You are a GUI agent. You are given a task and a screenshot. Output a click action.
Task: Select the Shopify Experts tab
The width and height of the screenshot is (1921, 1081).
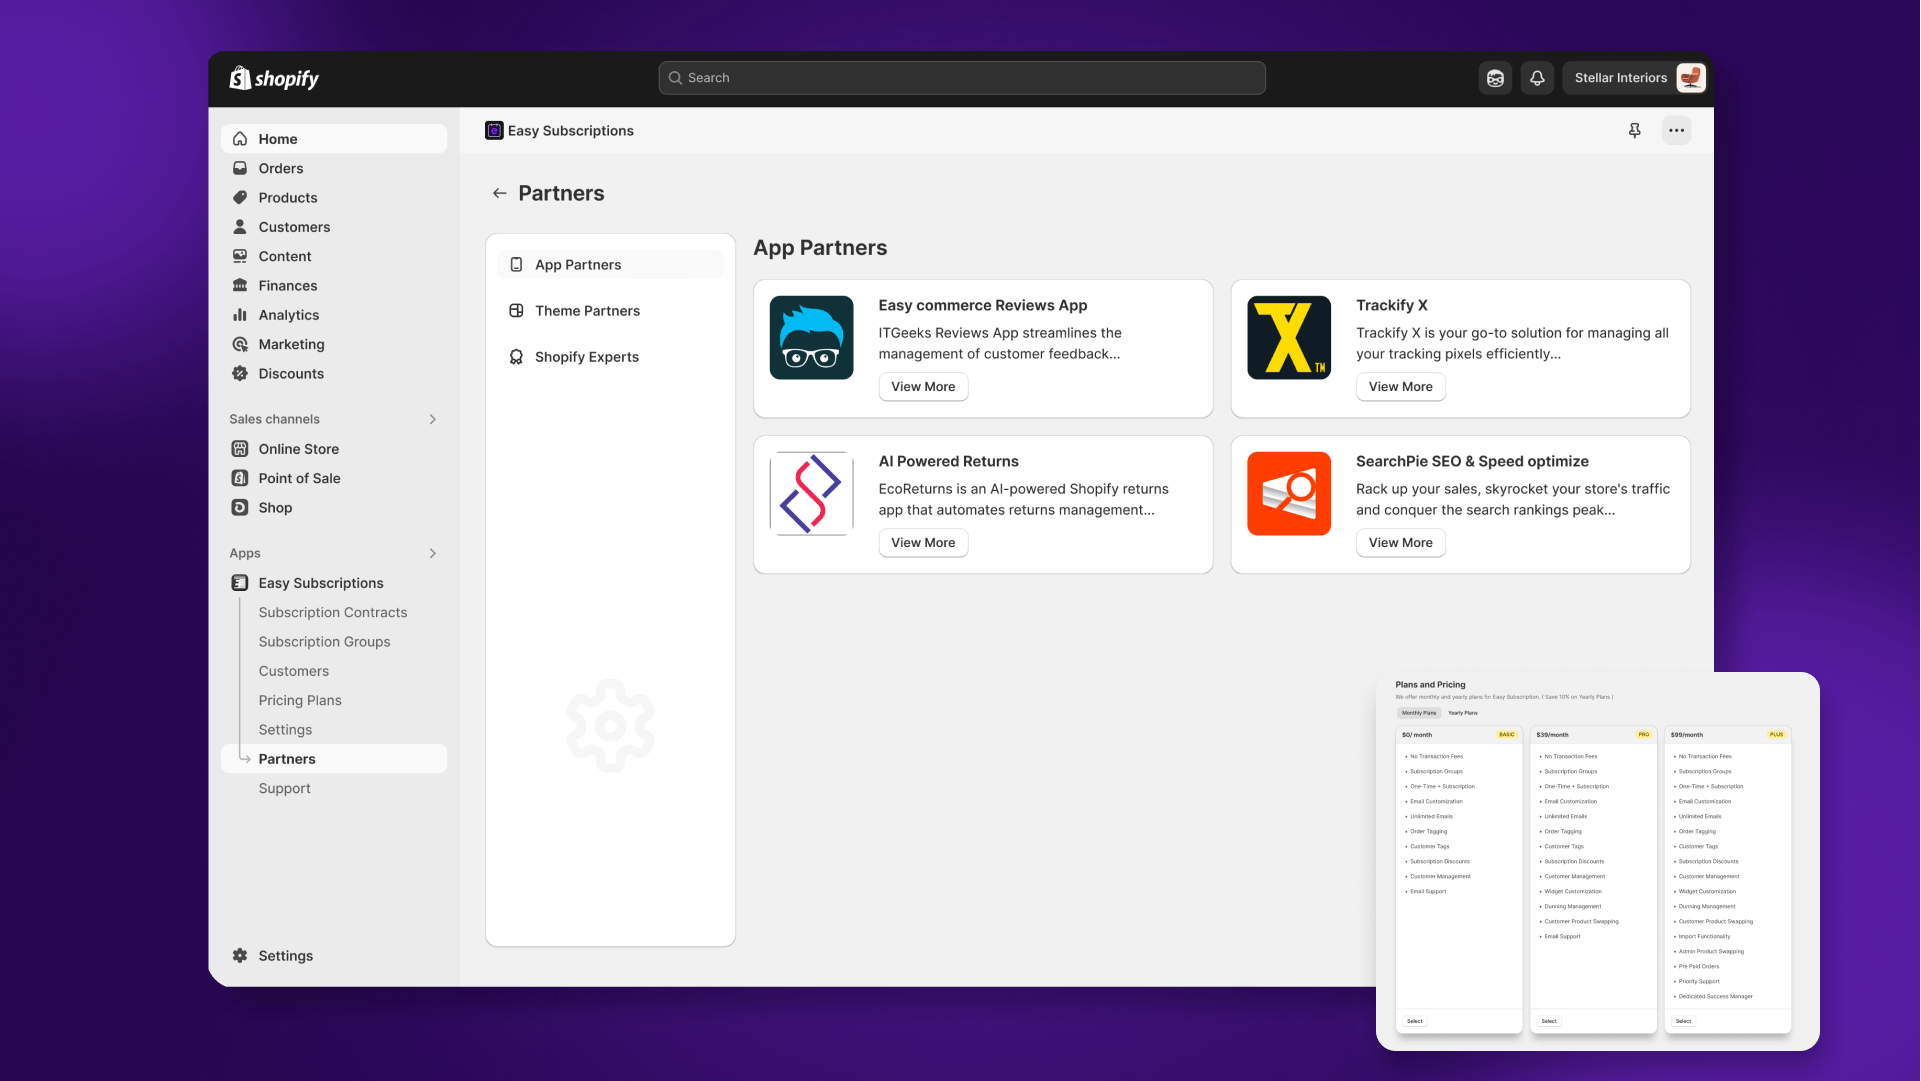[610, 357]
